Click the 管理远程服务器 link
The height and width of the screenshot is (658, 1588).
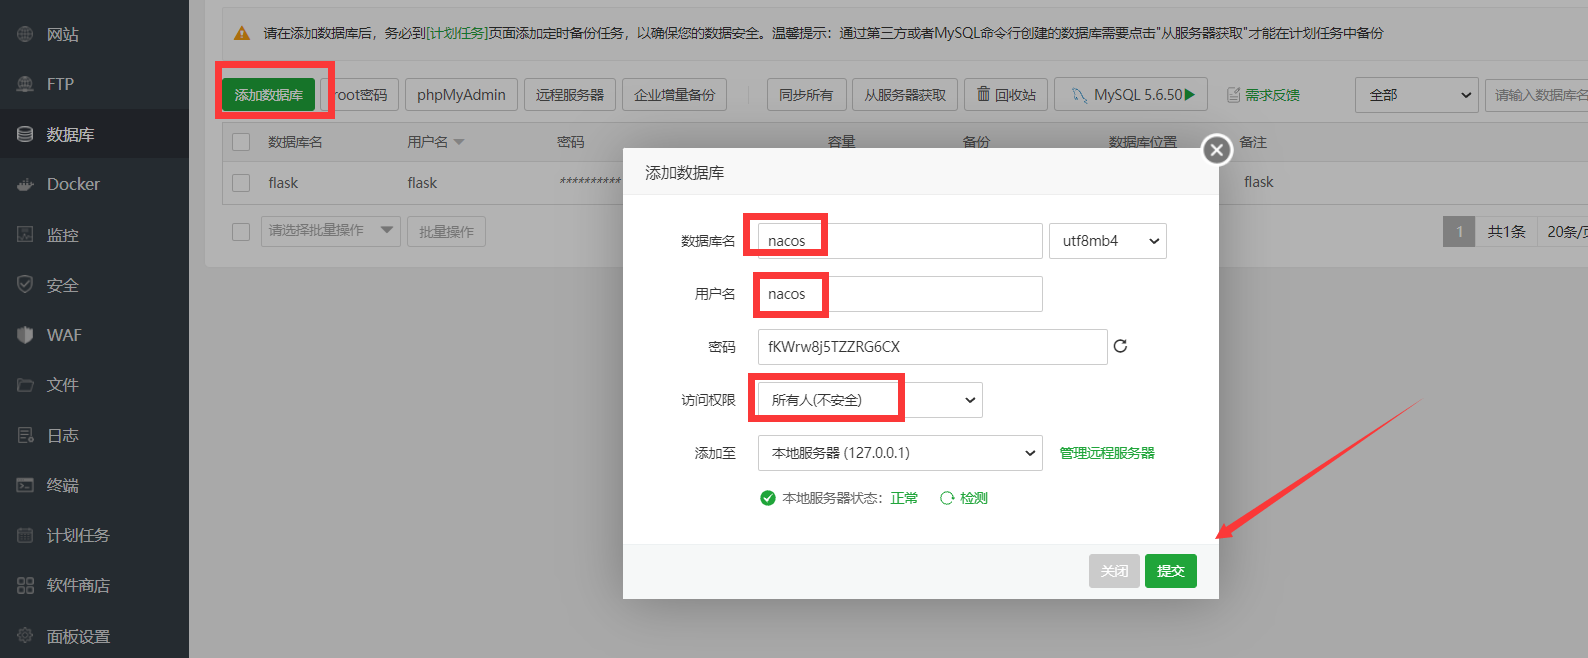(1107, 453)
